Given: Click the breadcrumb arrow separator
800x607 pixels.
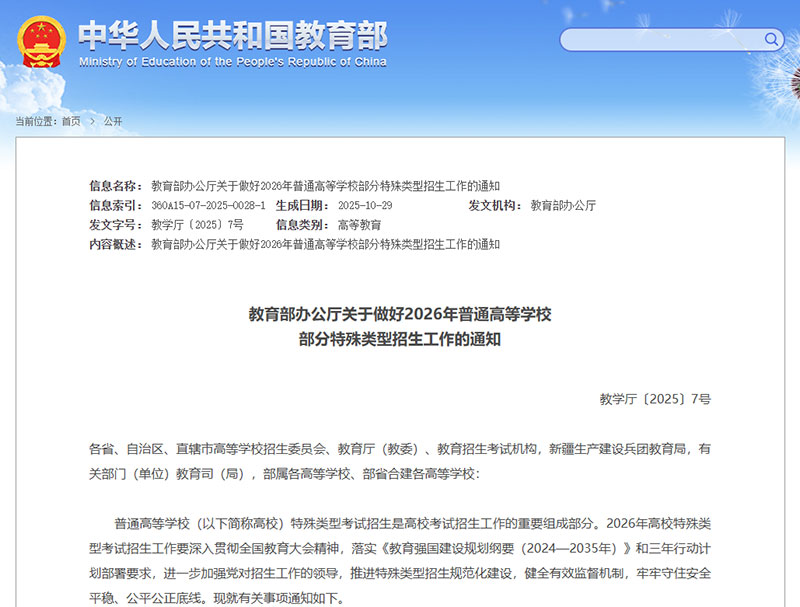Looking at the screenshot, I should [92, 121].
